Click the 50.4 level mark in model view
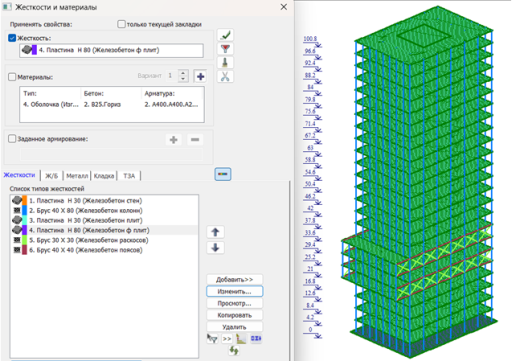This screenshot has height=361, width=528. tap(310, 184)
